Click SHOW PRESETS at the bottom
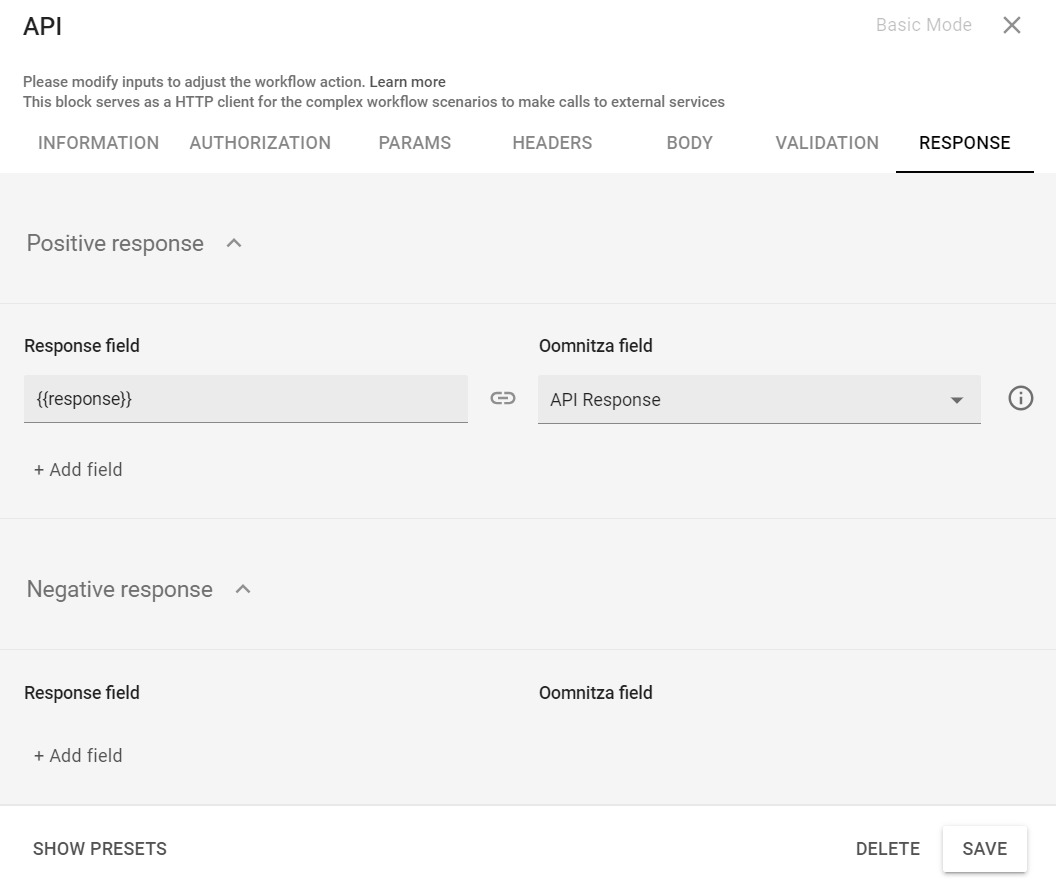Image resolution: width=1056 pixels, height=889 pixels. click(100, 849)
